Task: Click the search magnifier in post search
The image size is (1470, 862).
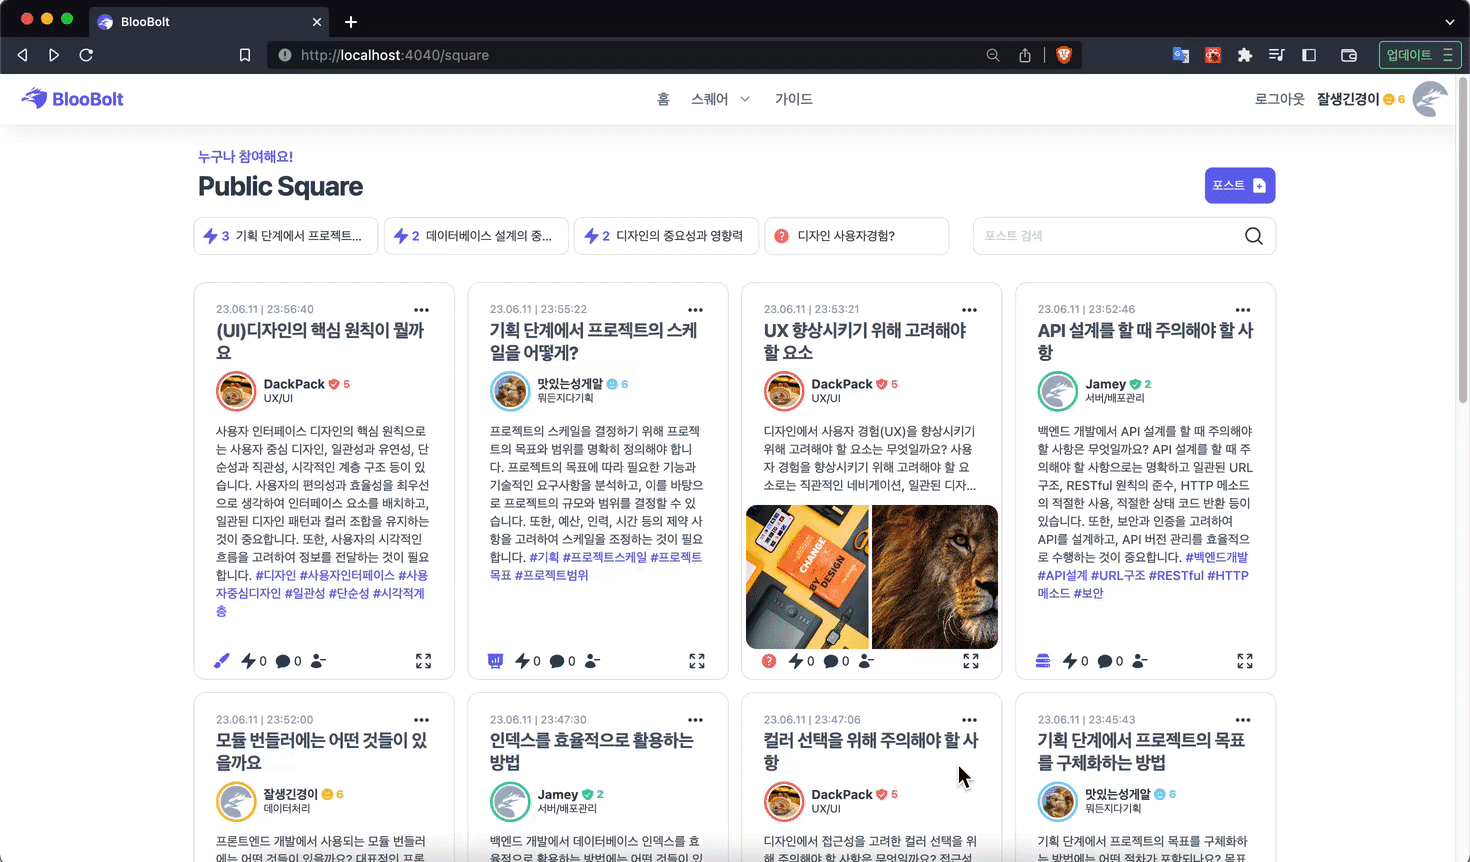Action: point(1254,236)
